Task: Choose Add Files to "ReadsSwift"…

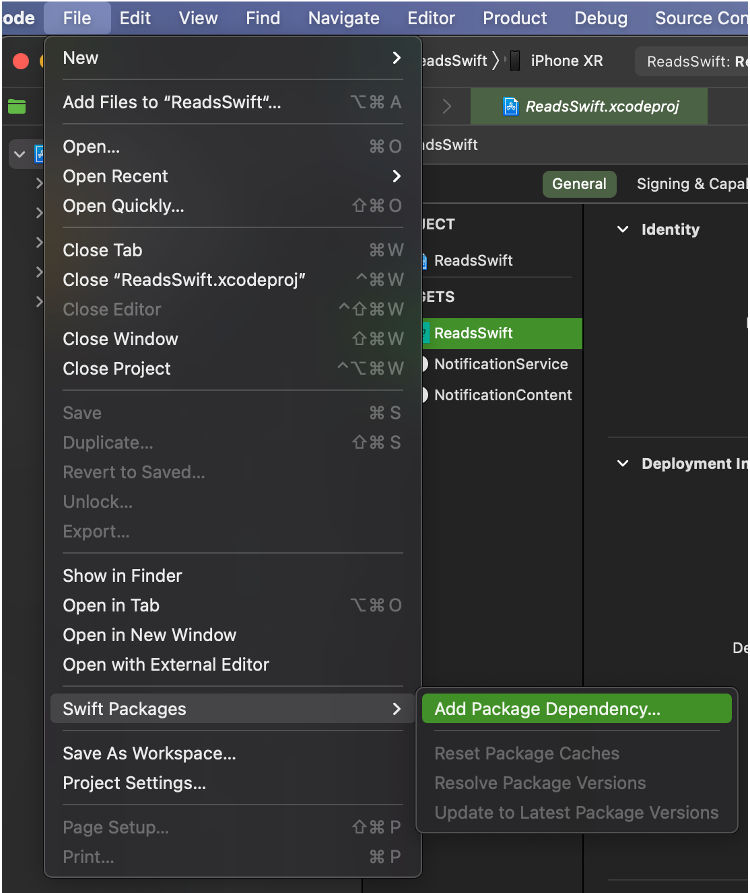Action: [x=232, y=103]
